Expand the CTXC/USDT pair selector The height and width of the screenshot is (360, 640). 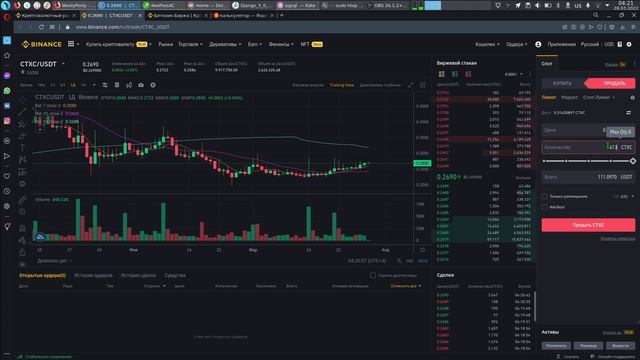pos(63,64)
